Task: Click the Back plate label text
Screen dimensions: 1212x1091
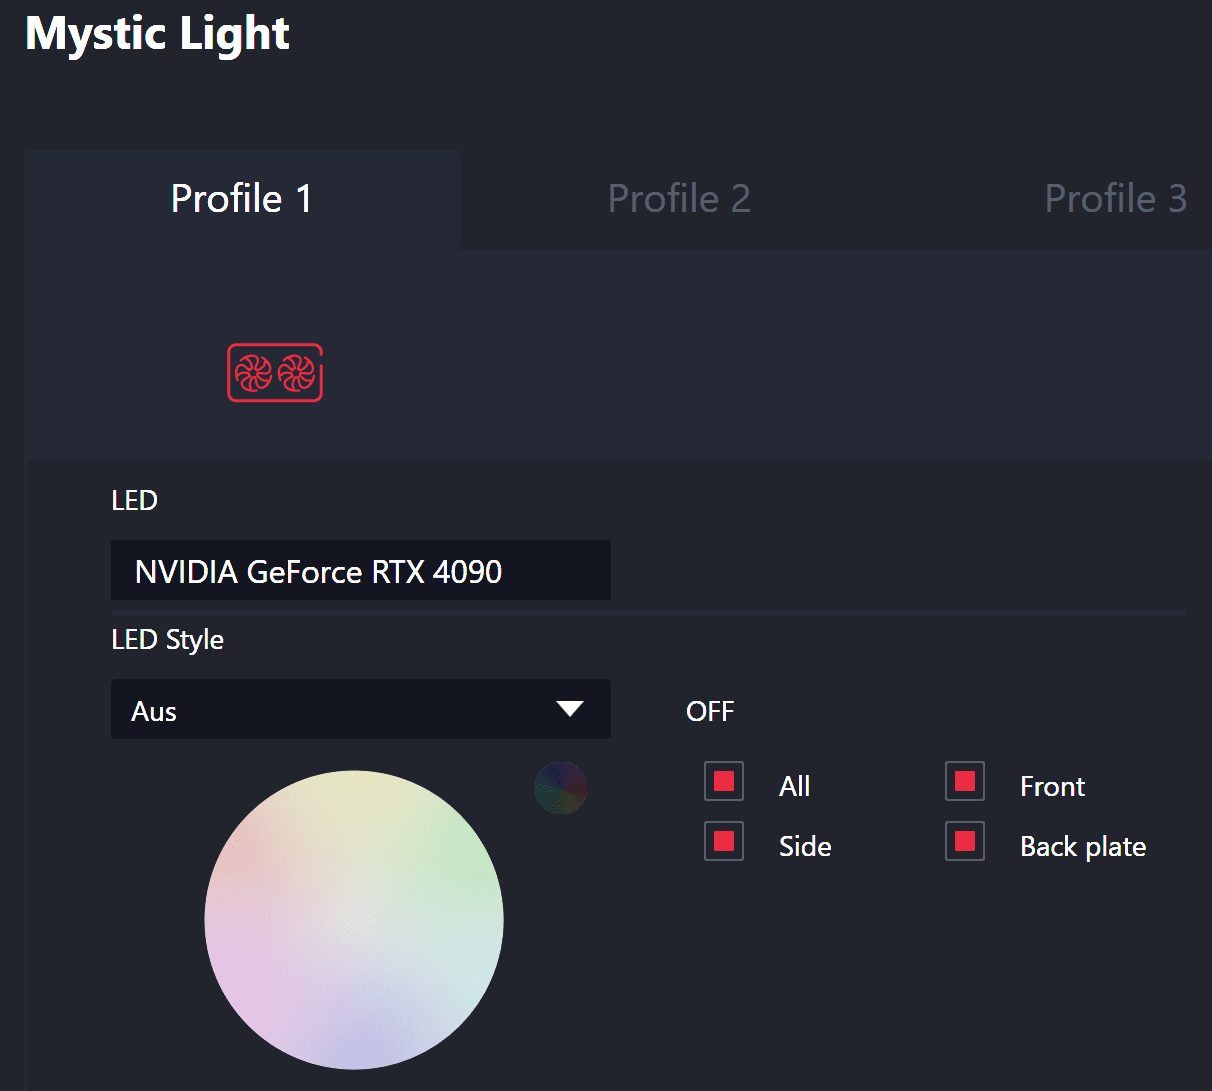Action: click(x=1083, y=847)
